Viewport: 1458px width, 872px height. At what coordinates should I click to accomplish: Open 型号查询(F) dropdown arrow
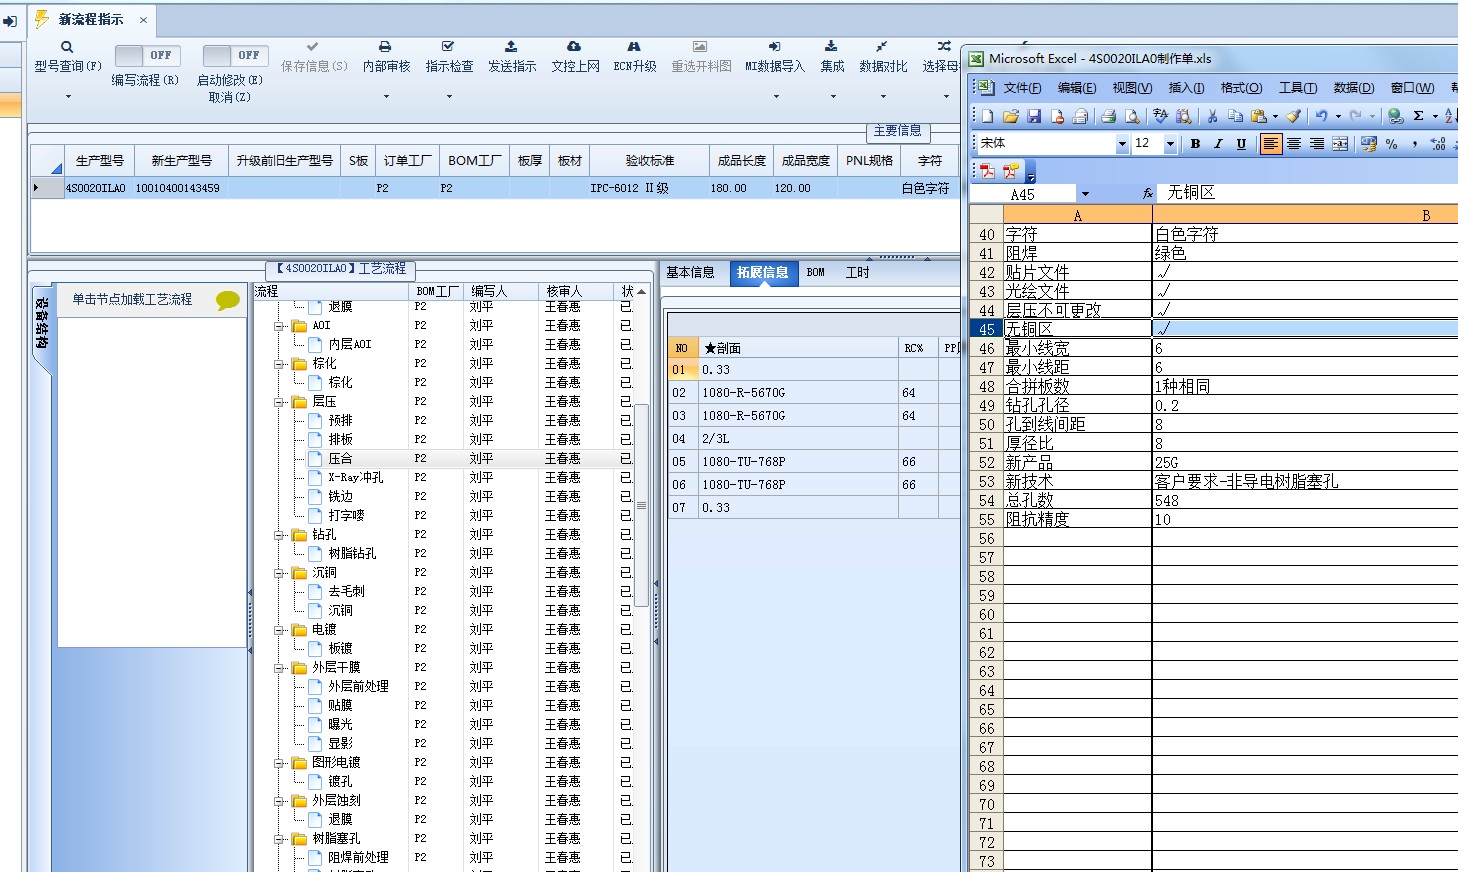(x=68, y=97)
